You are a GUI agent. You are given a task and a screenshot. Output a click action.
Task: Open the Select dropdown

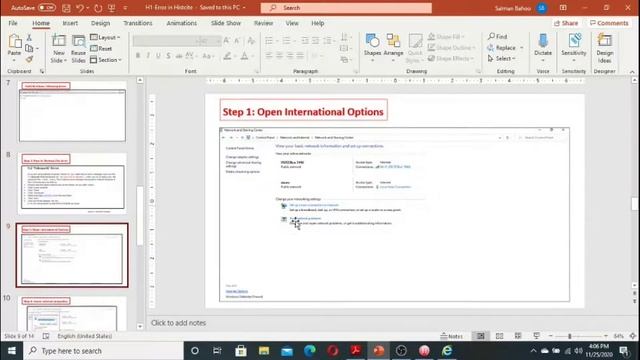[x=501, y=59]
